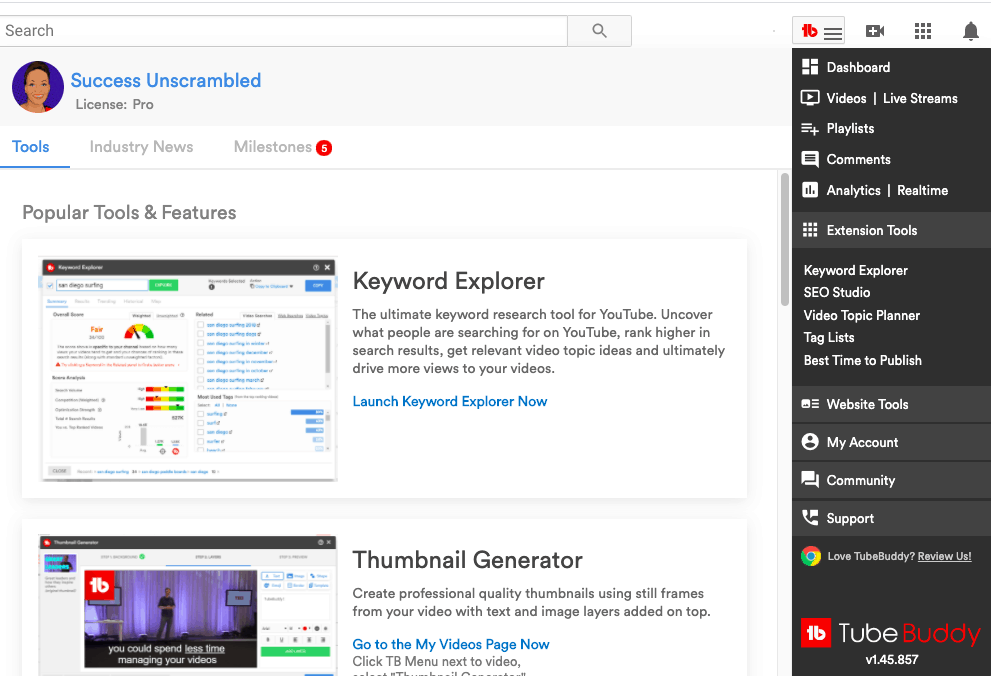Click the My Account person icon

[810, 442]
